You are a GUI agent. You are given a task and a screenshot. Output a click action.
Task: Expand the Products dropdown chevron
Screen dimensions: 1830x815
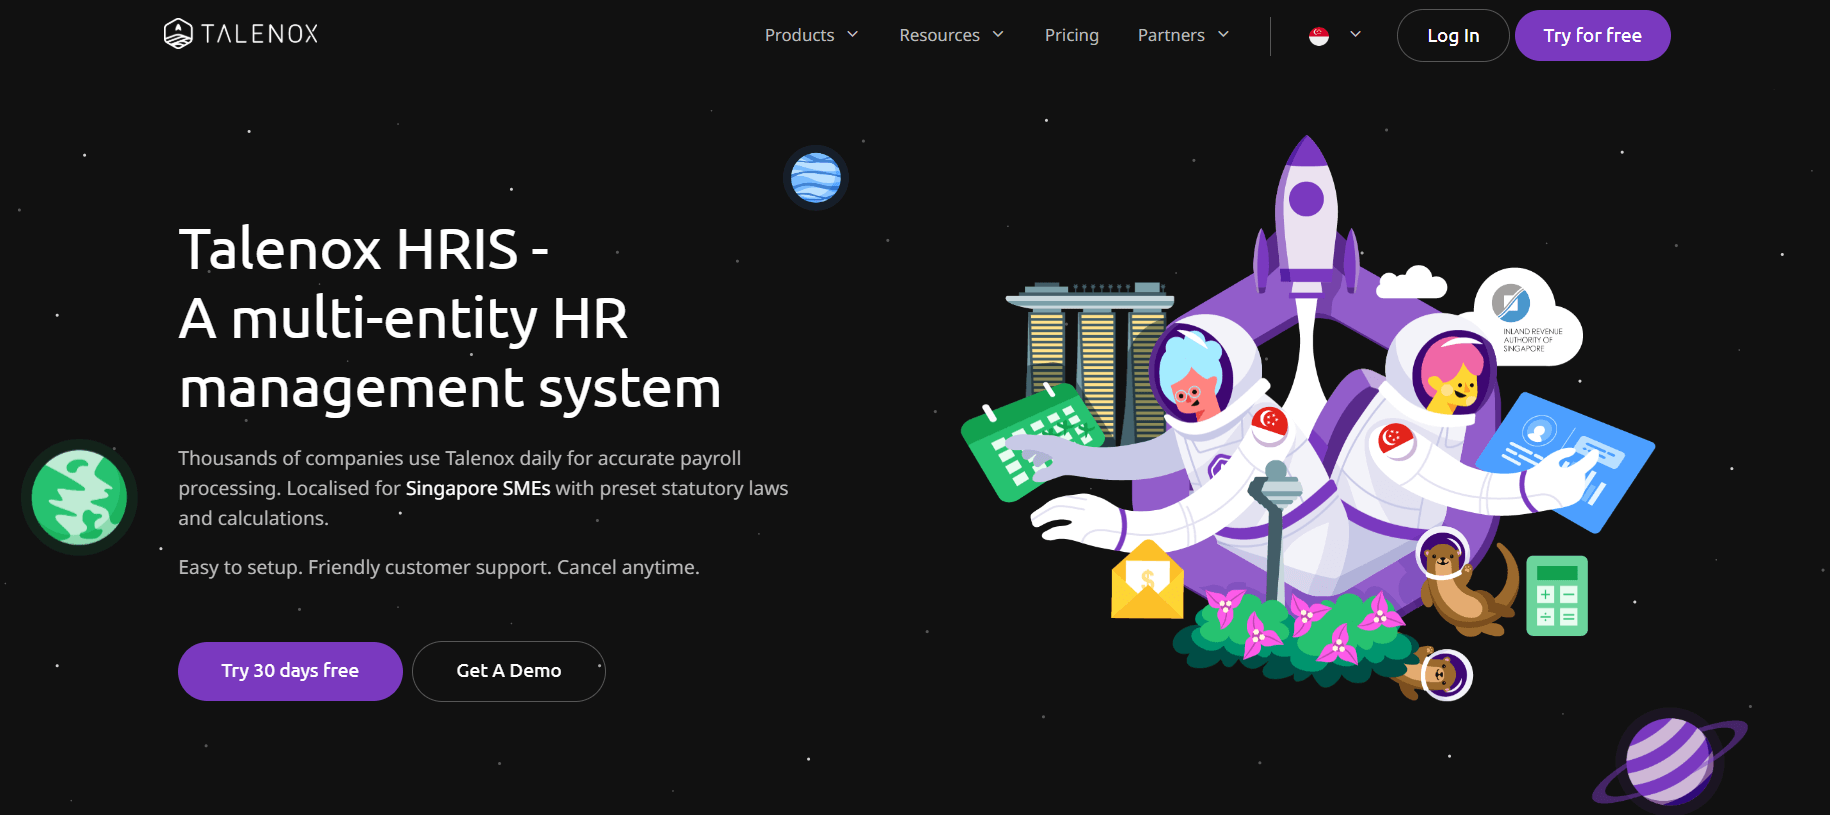[853, 35]
